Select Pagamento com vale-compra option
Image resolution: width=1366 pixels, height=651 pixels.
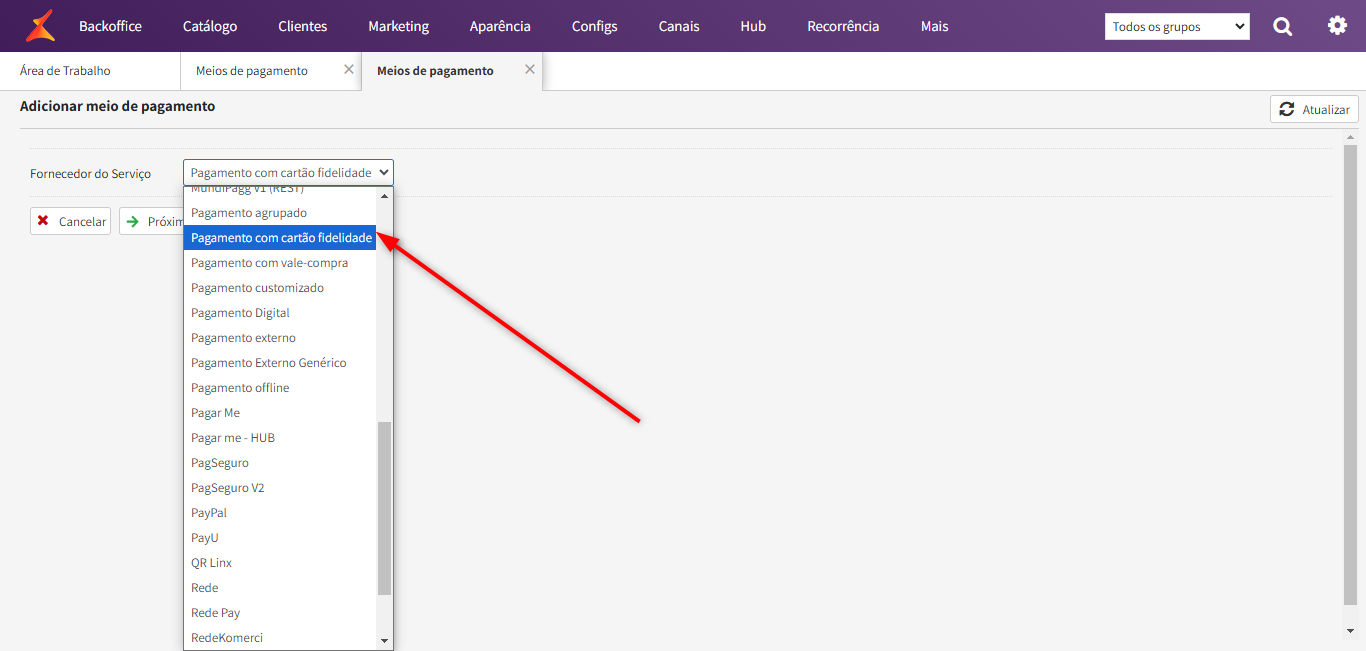(280, 263)
